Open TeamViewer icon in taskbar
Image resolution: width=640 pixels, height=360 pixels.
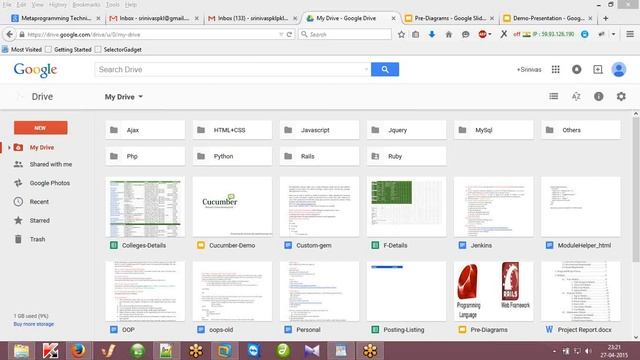253,351
